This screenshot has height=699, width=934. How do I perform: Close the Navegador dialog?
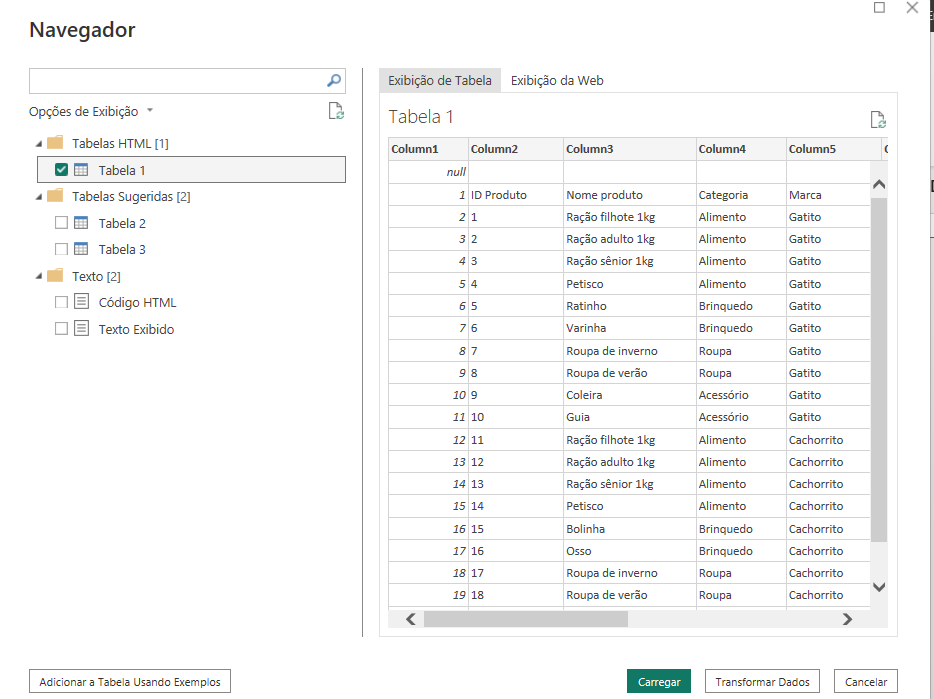click(x=912, y=7)
